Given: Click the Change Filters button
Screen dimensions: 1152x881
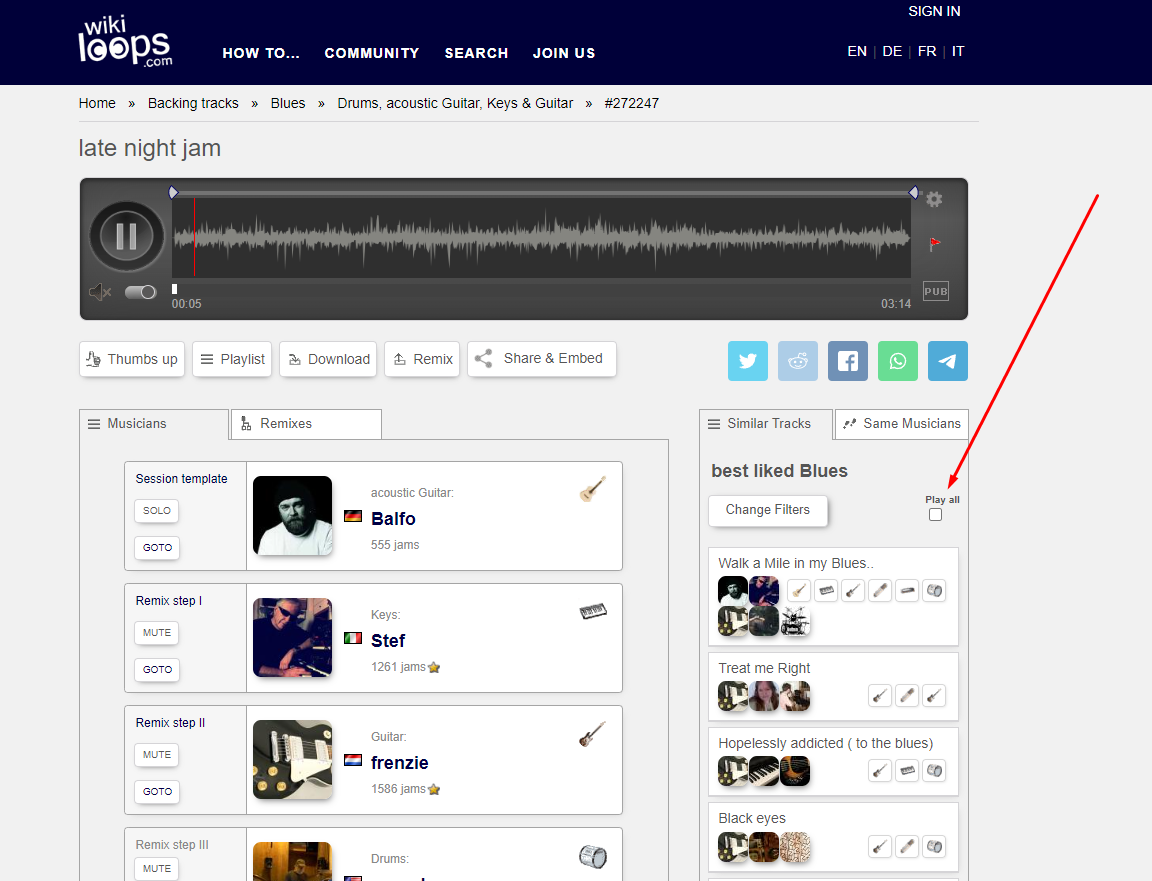Looking at the screenshot, I should tap(768, 510).
